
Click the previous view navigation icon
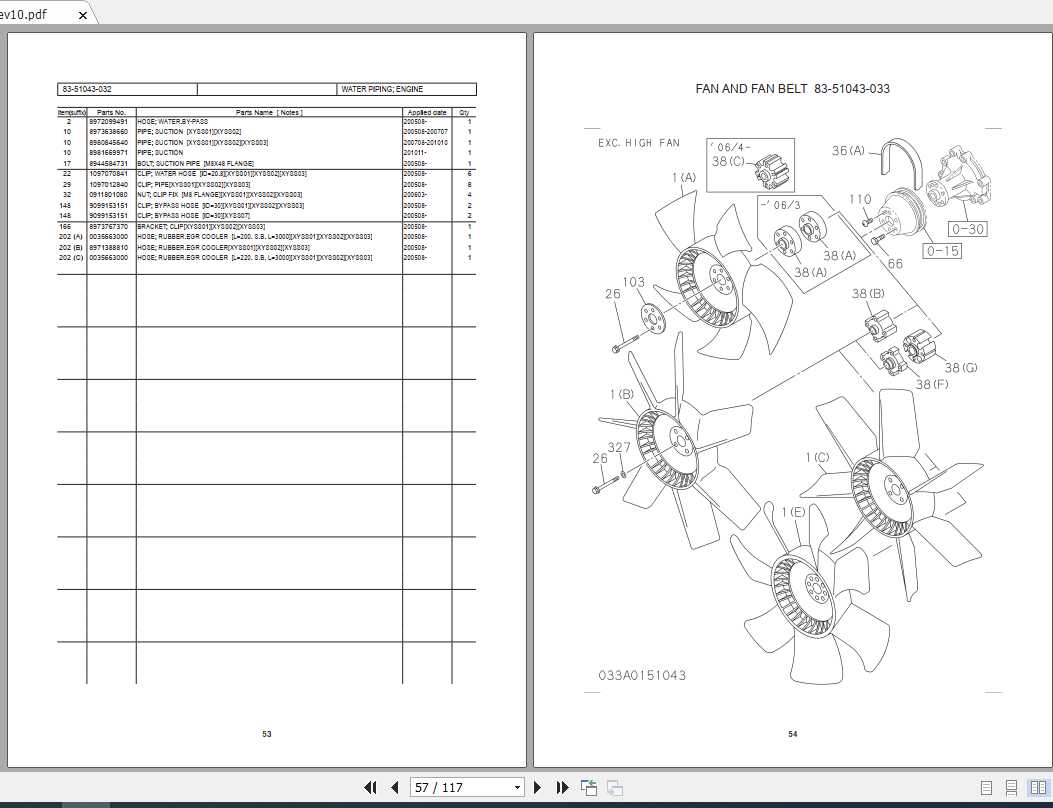(589, 787)
